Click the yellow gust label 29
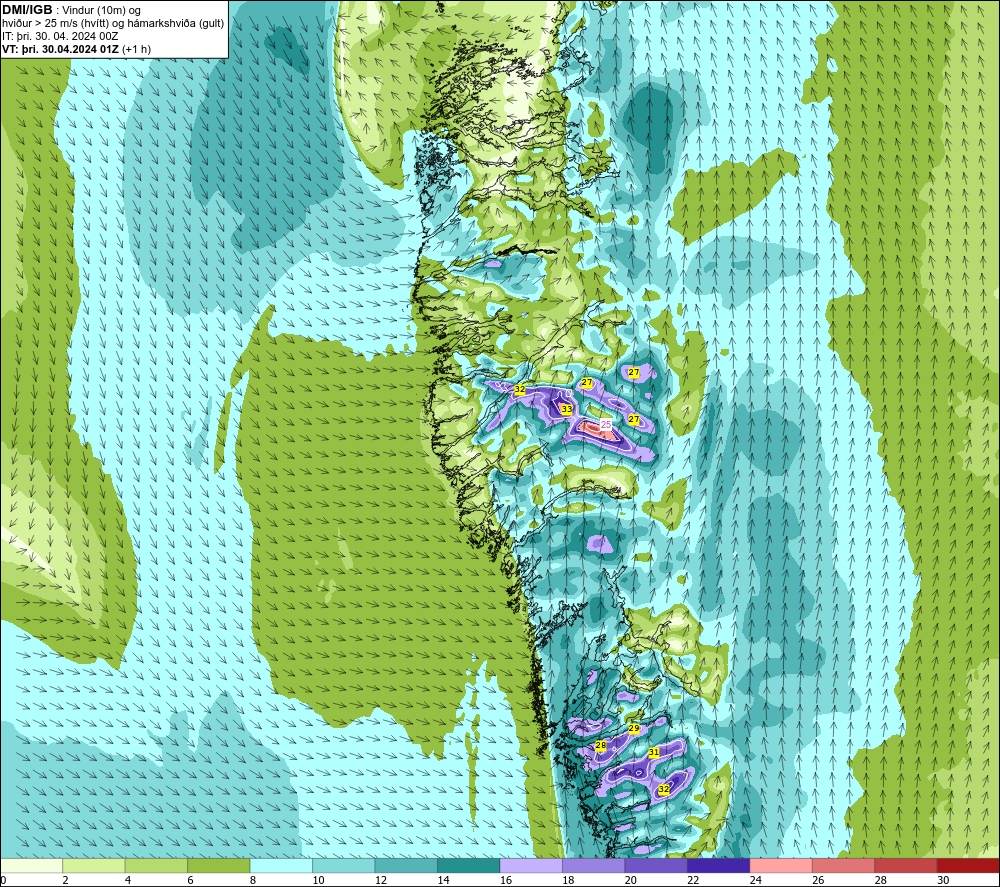This screenshot has height=887, width=1000. (x=633, y=728)
